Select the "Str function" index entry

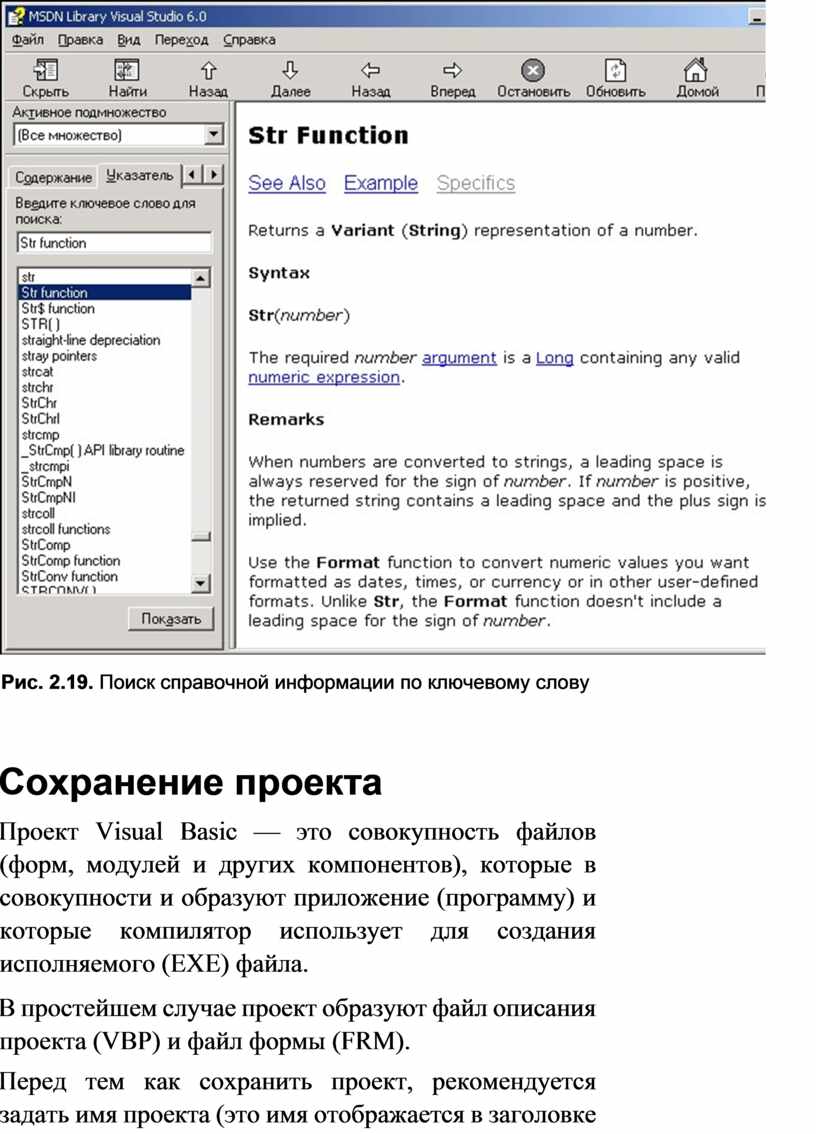tap(105, 292)
